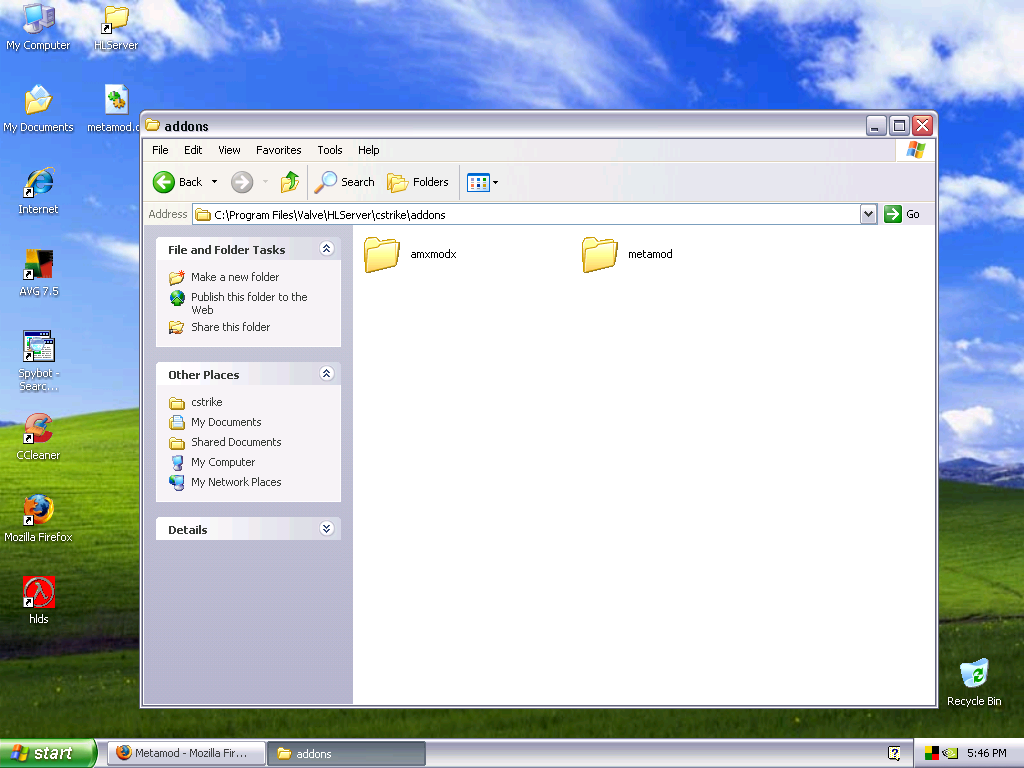Open the Tools menu
The image size is (1024, 768).
(330, 150)
